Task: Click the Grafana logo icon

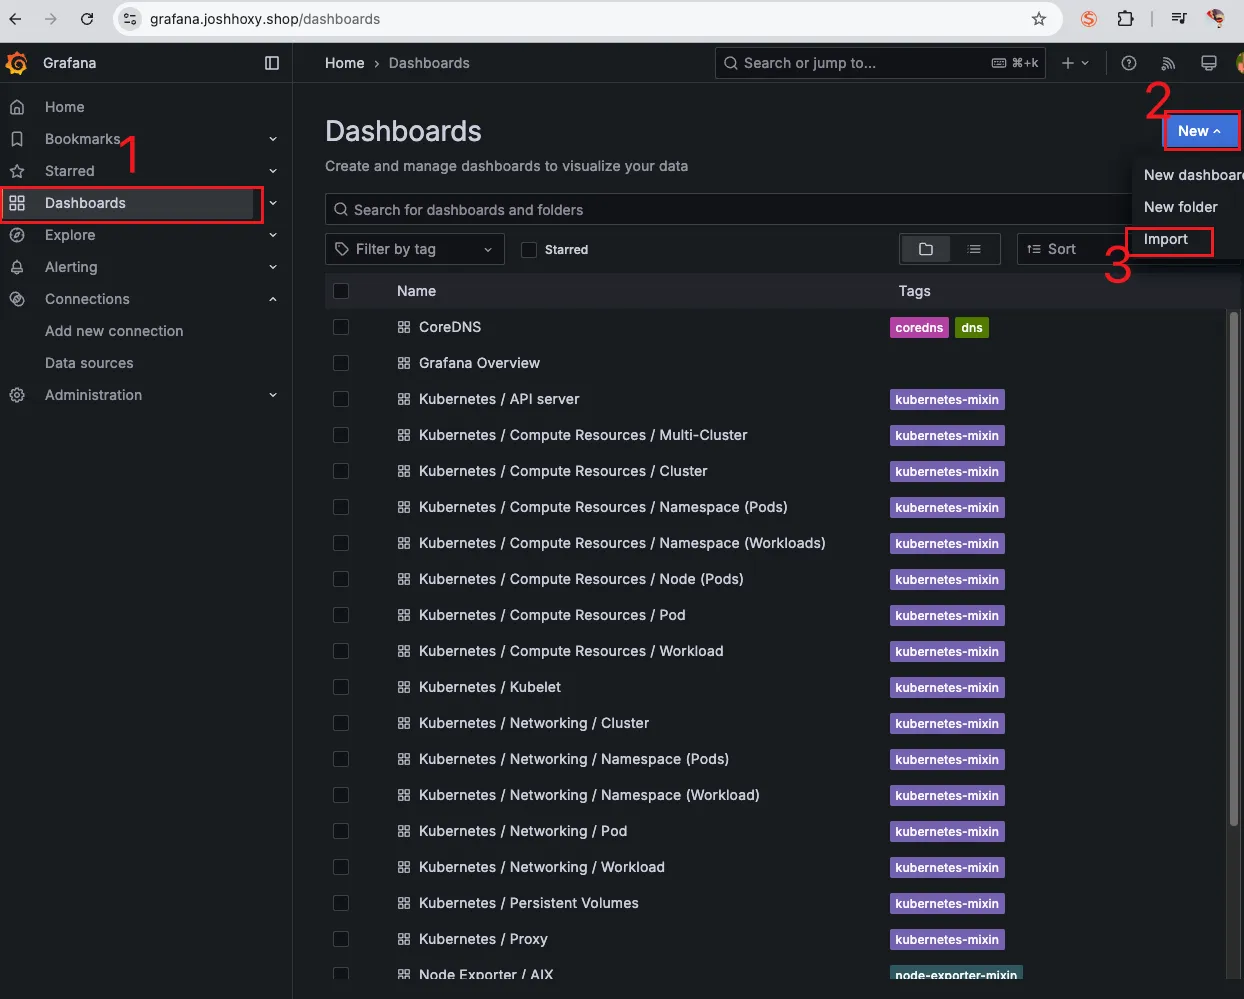Action: (x=17, y=63)
